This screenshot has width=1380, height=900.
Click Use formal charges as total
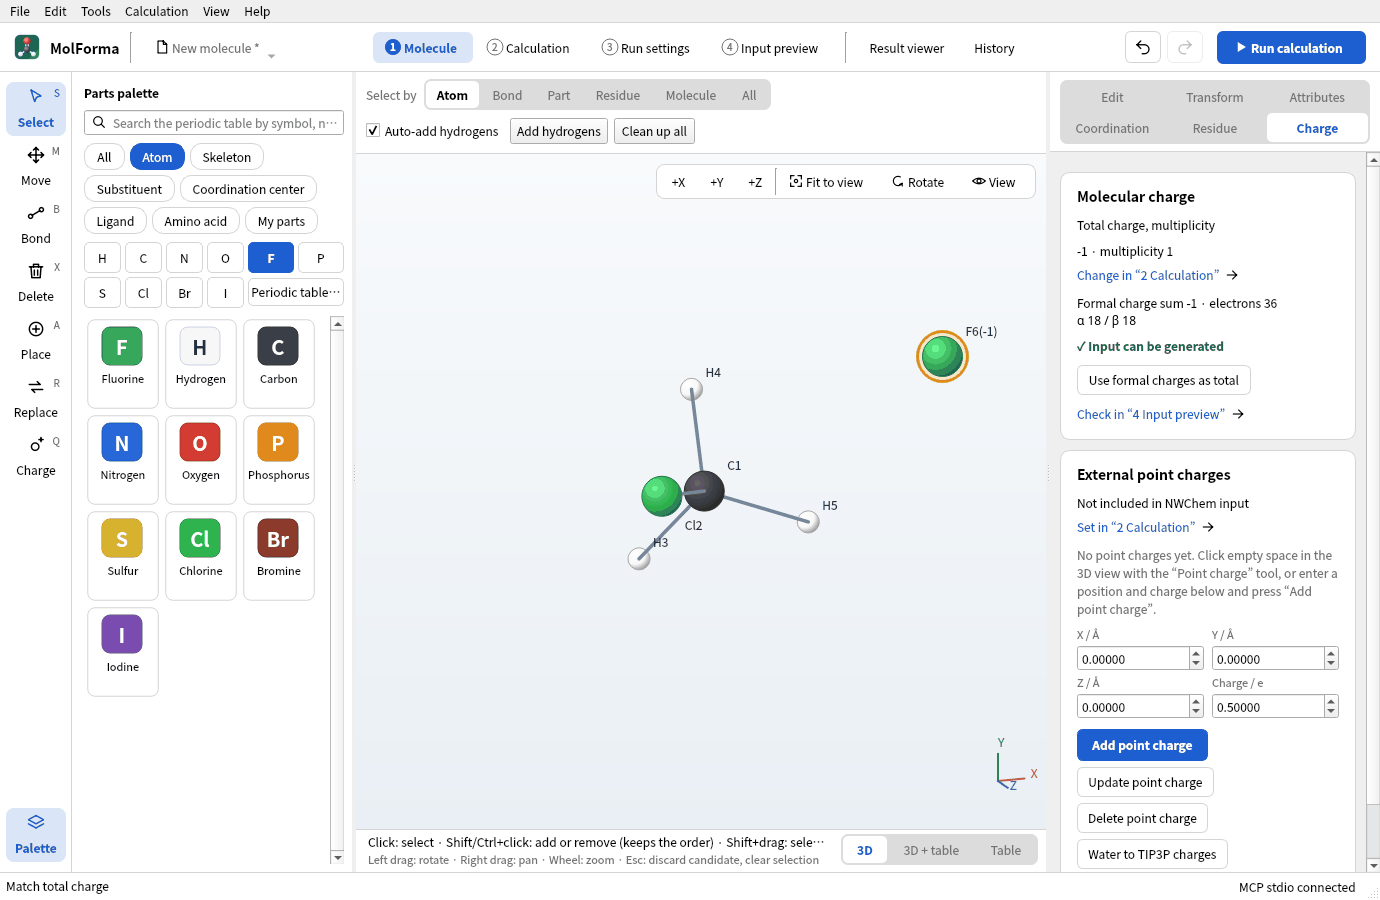[1164, 380]
